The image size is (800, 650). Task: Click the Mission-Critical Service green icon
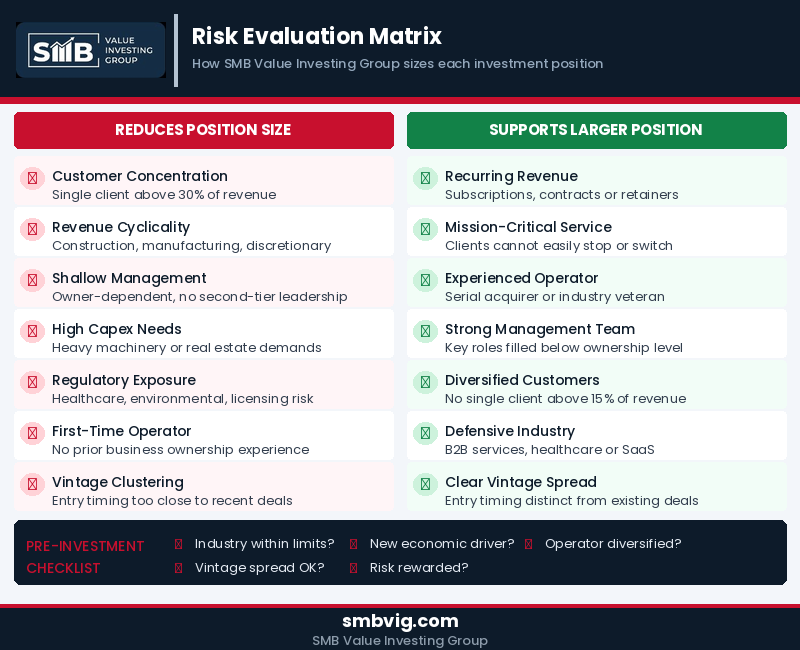pos(425,229)
